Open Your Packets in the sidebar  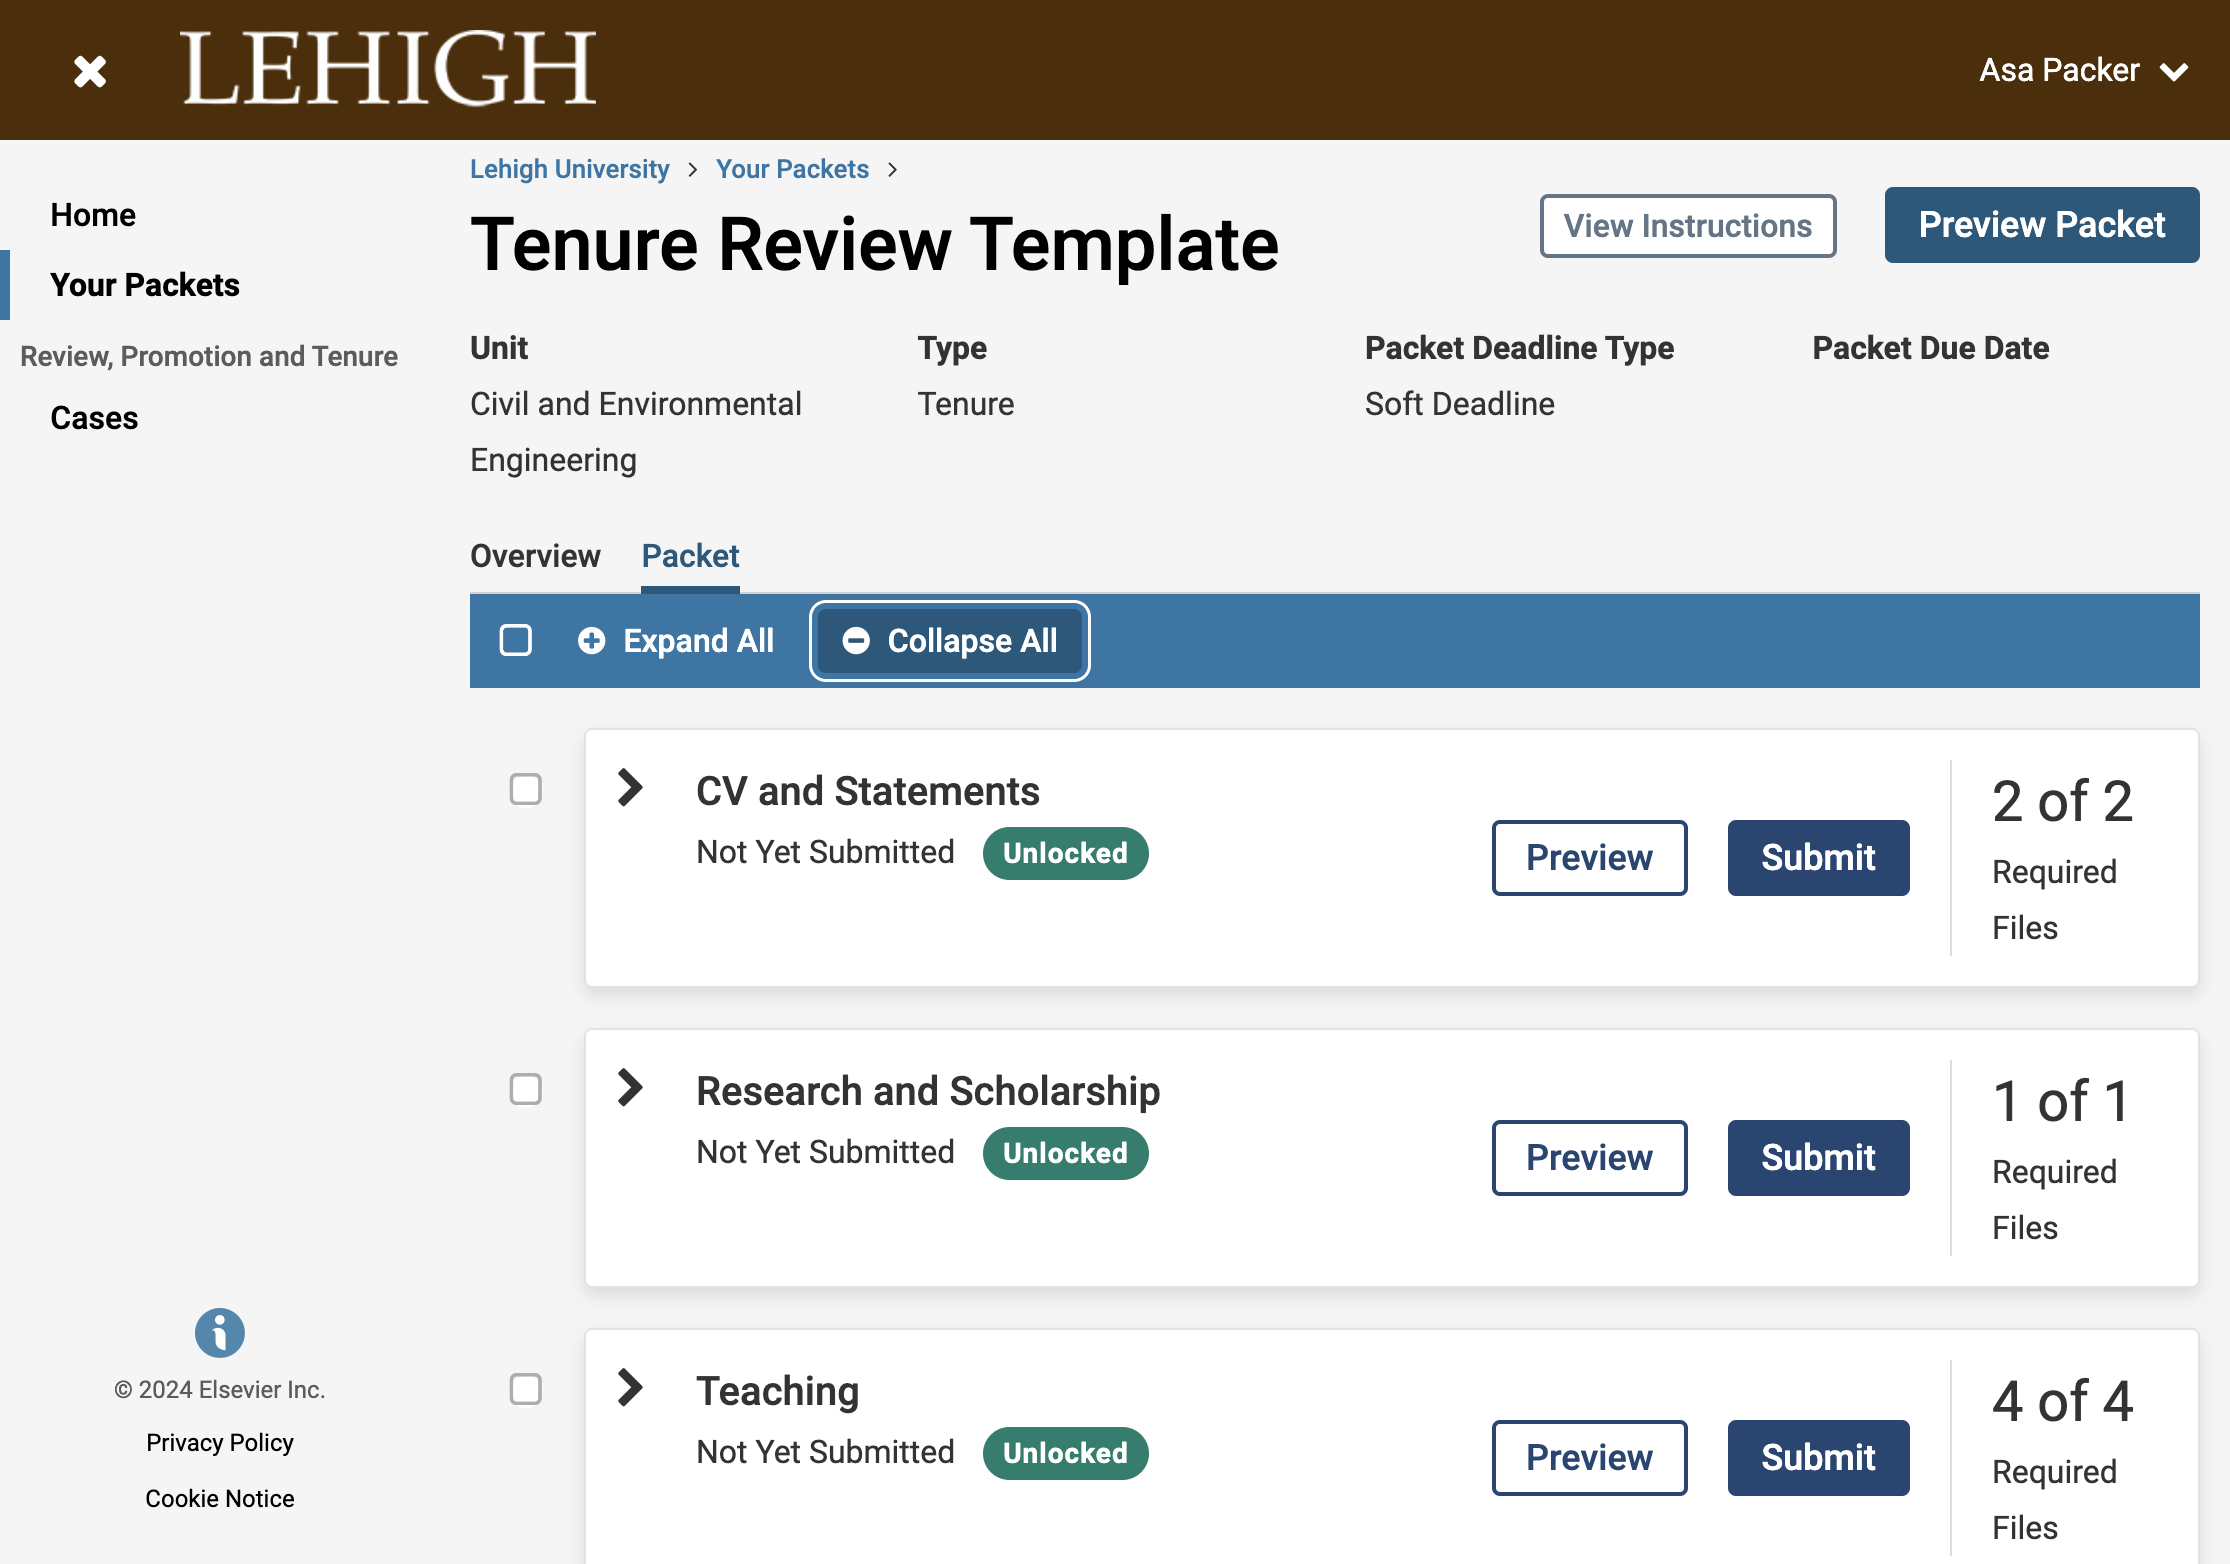coord(145,285)
